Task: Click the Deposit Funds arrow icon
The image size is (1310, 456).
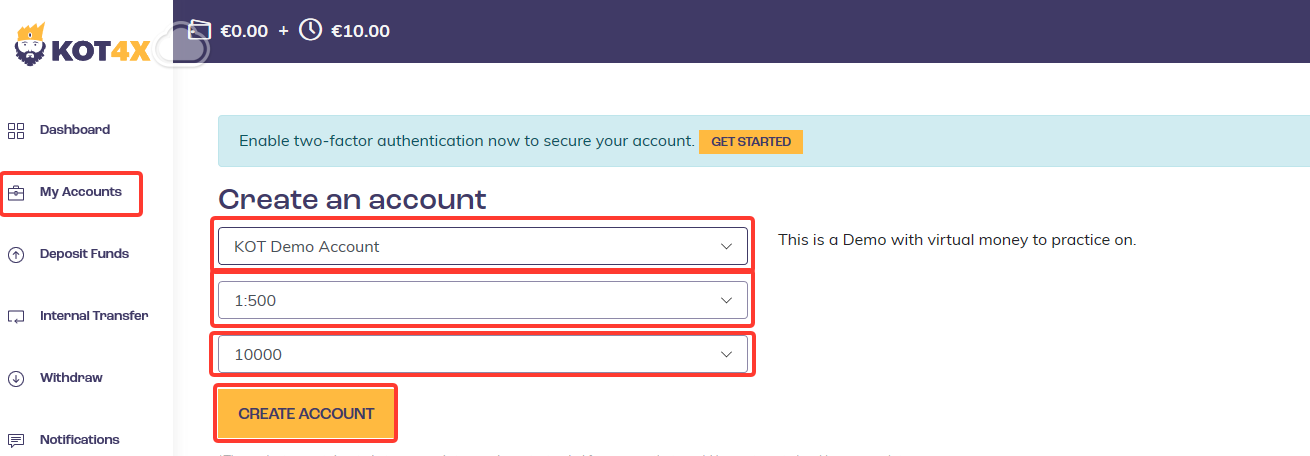Action: pos(16,255)
